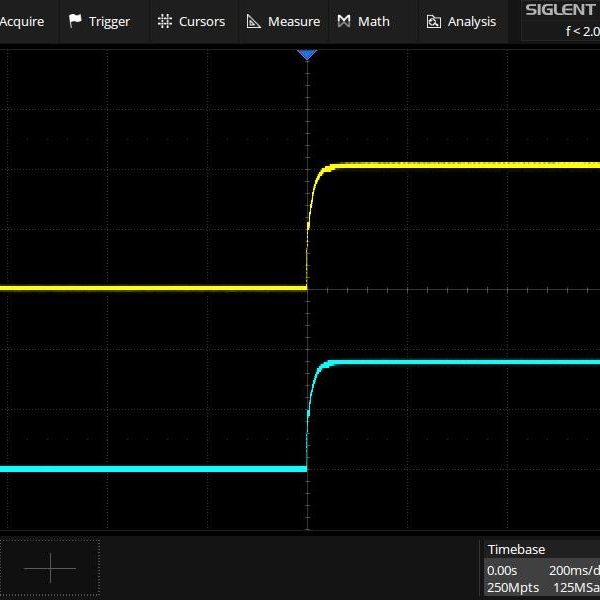Open the Acquire menu
This screenshot has width=600, height=600.
click(x=22, y=21)
